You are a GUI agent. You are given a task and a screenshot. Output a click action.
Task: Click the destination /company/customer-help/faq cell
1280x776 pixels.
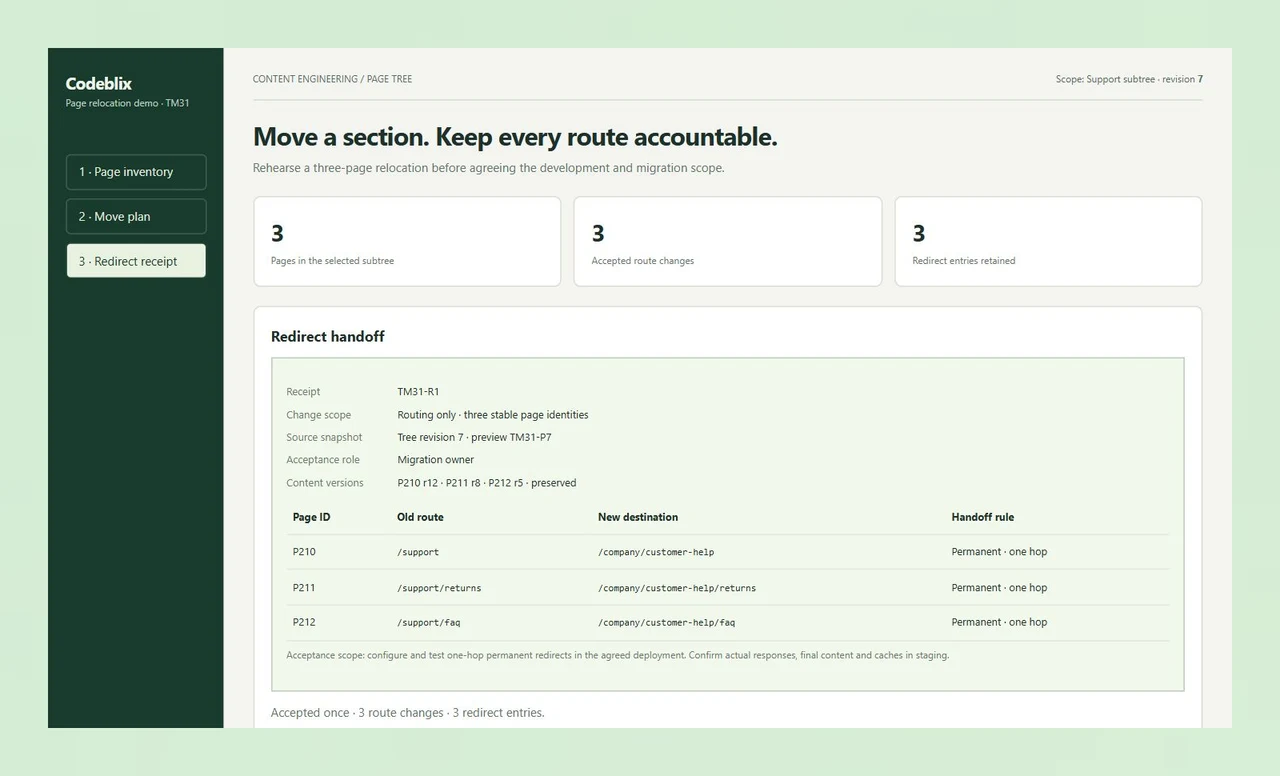666,622
